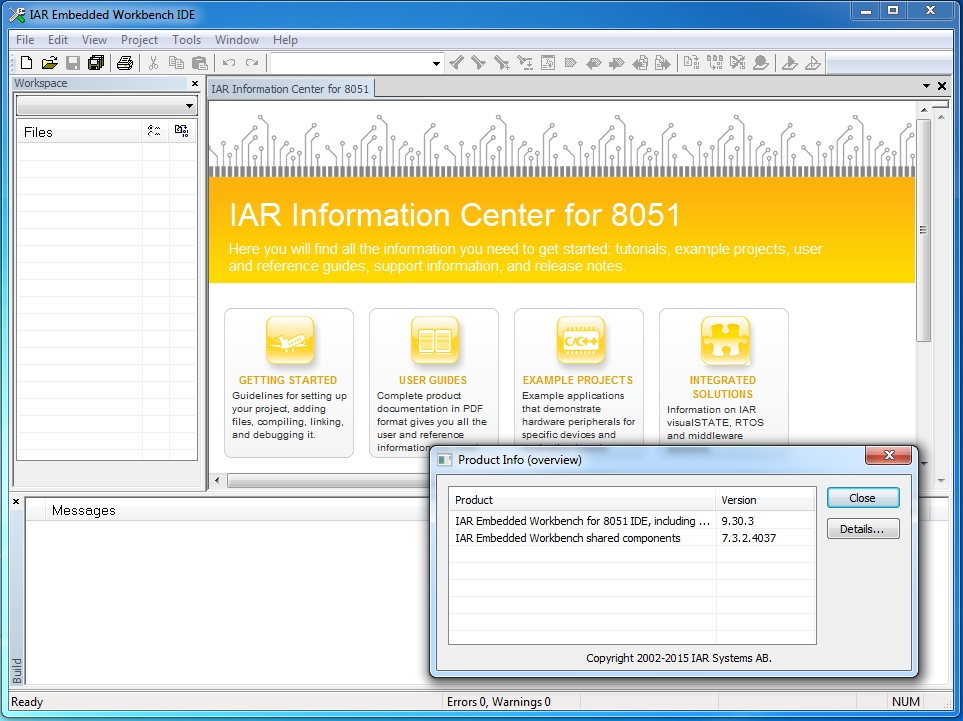Click the Replace toolbar icon
The image size is (963, 721).
pos(524,63)
